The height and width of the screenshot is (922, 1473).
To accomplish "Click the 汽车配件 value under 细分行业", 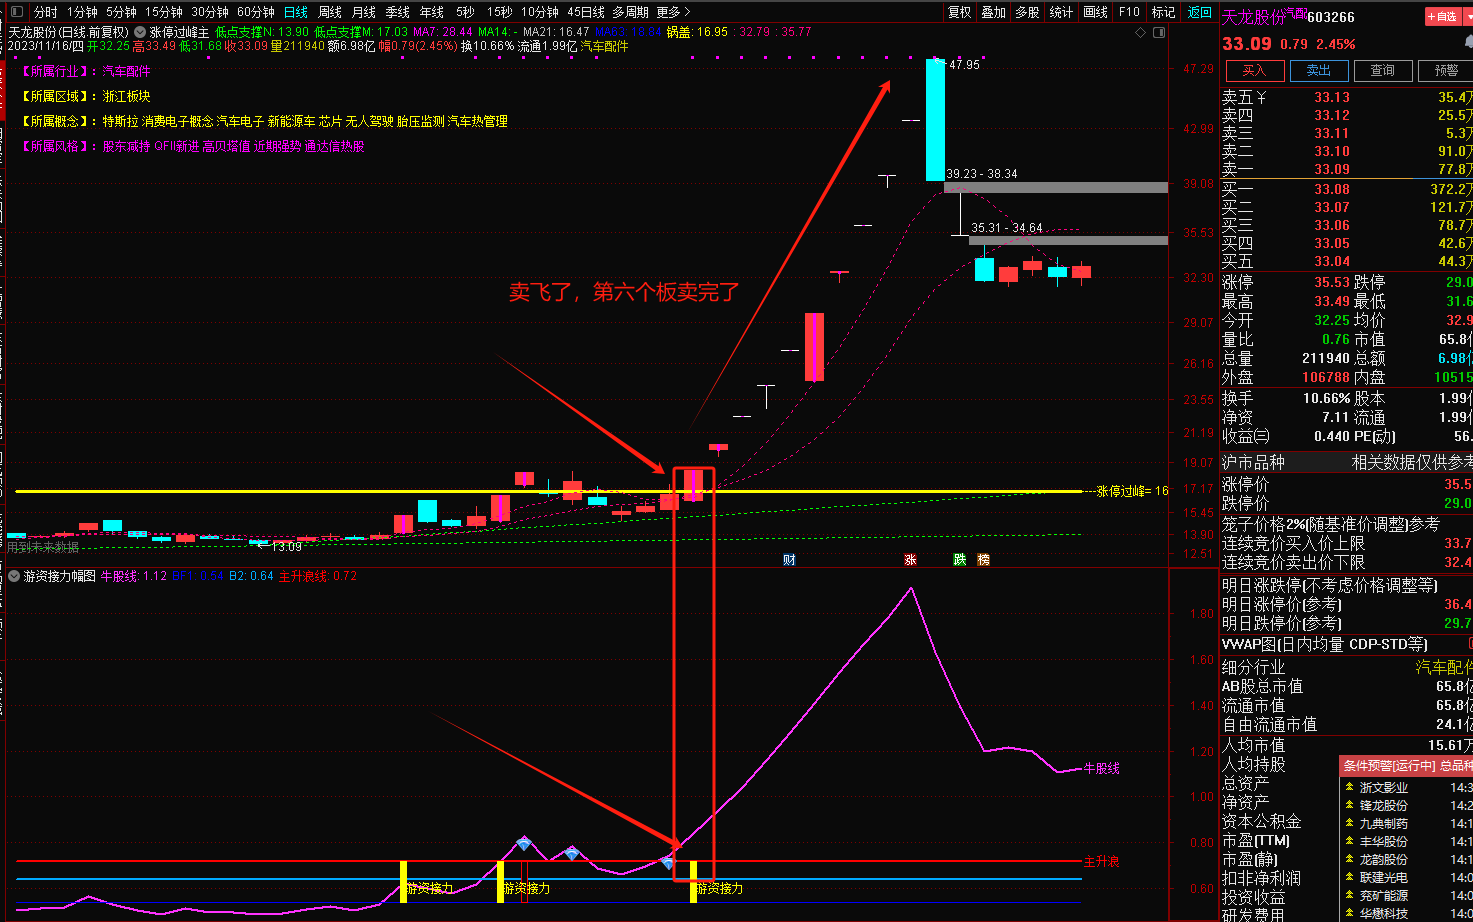I will tap(1444, 667).
